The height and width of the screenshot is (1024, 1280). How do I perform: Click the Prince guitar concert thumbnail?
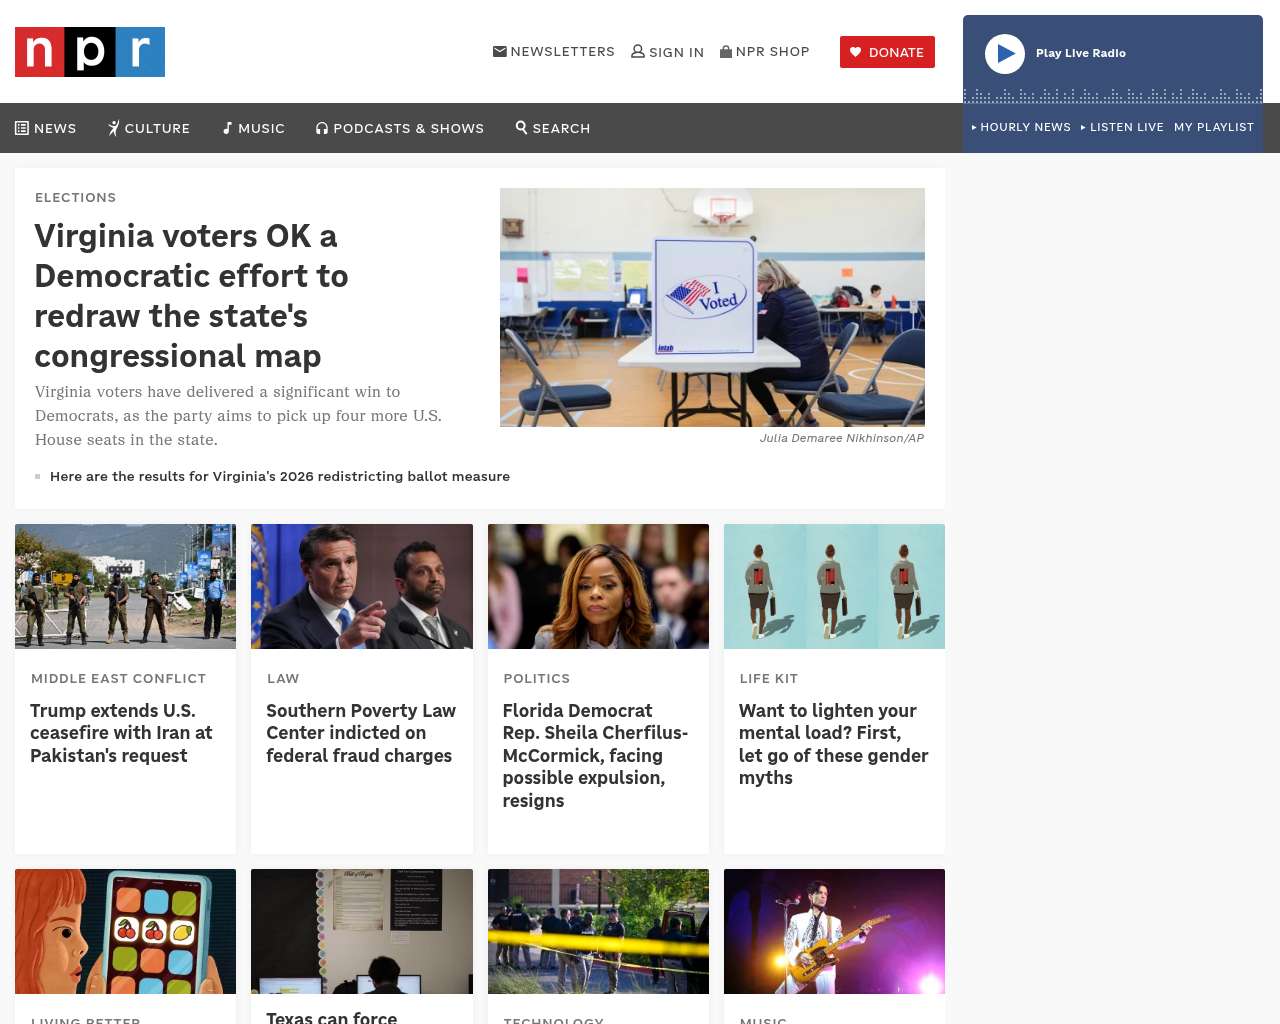coord(834,931)
